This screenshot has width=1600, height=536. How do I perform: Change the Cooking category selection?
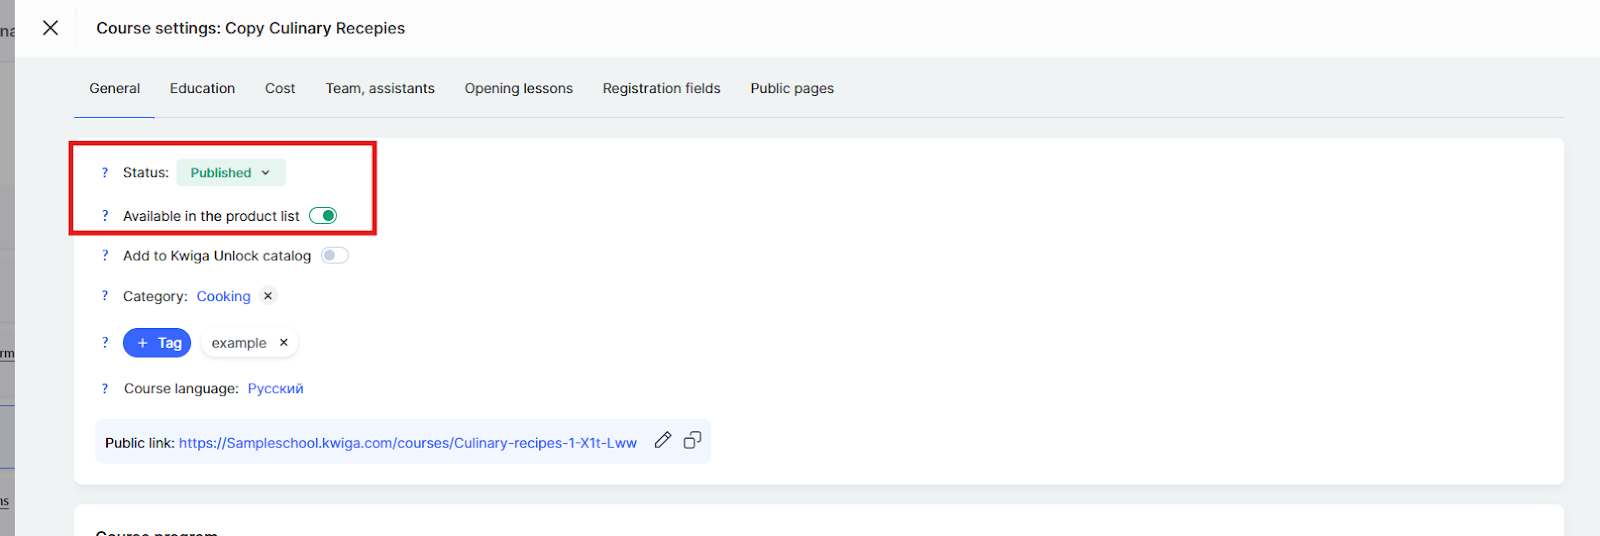coord(223,297)
